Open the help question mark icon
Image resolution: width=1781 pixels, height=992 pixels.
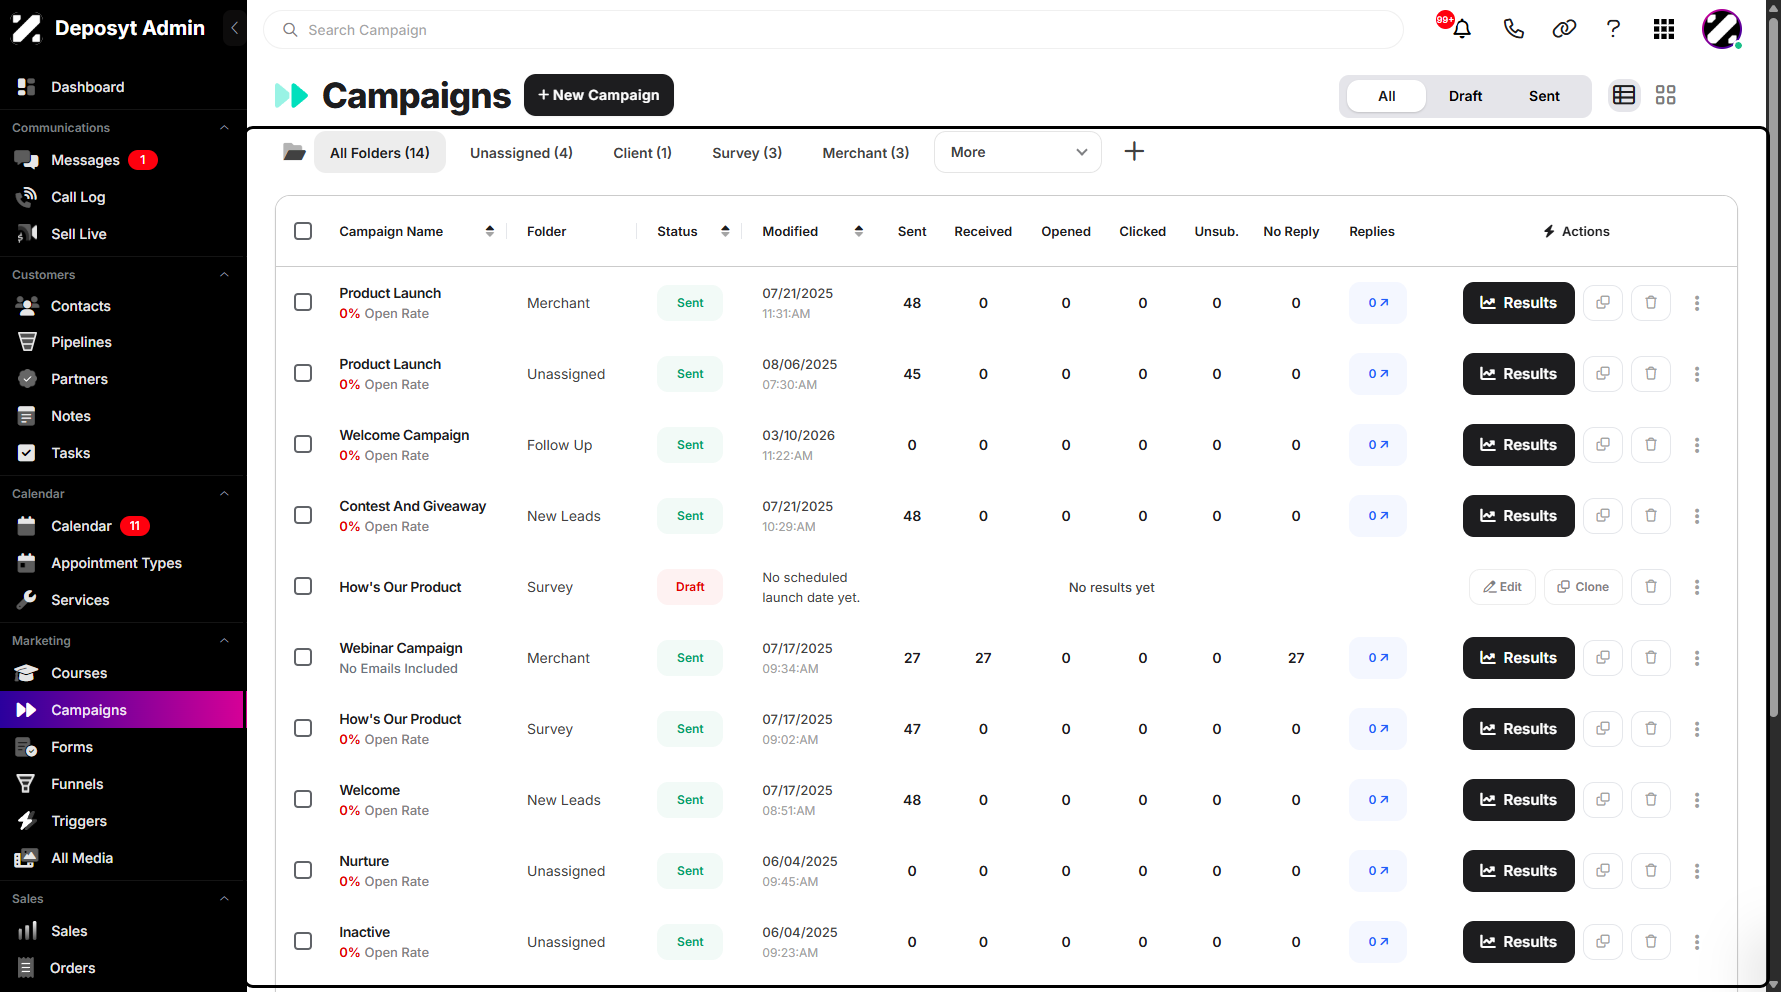tap(1613, 29)
